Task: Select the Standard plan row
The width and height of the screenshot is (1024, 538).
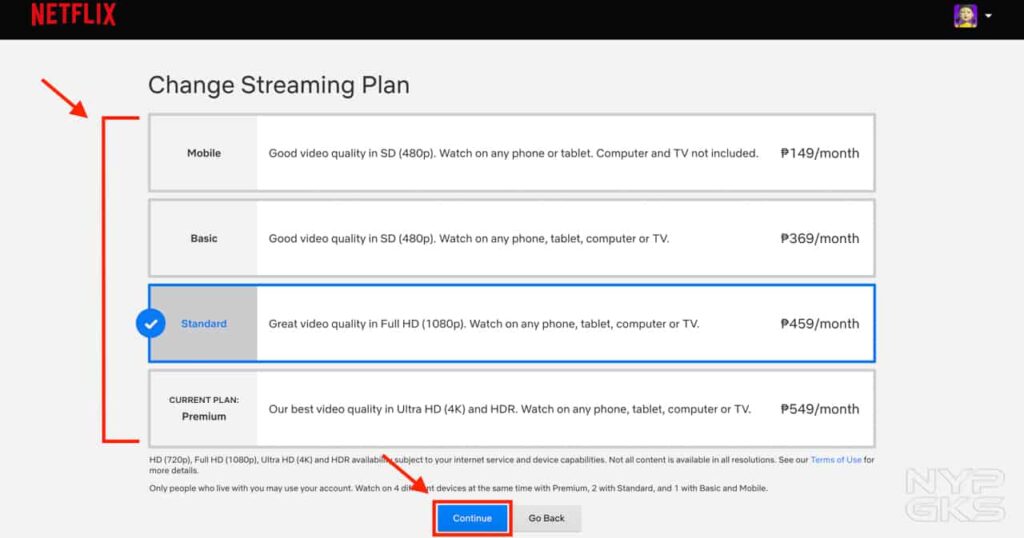Action: [x=511, y=323]
